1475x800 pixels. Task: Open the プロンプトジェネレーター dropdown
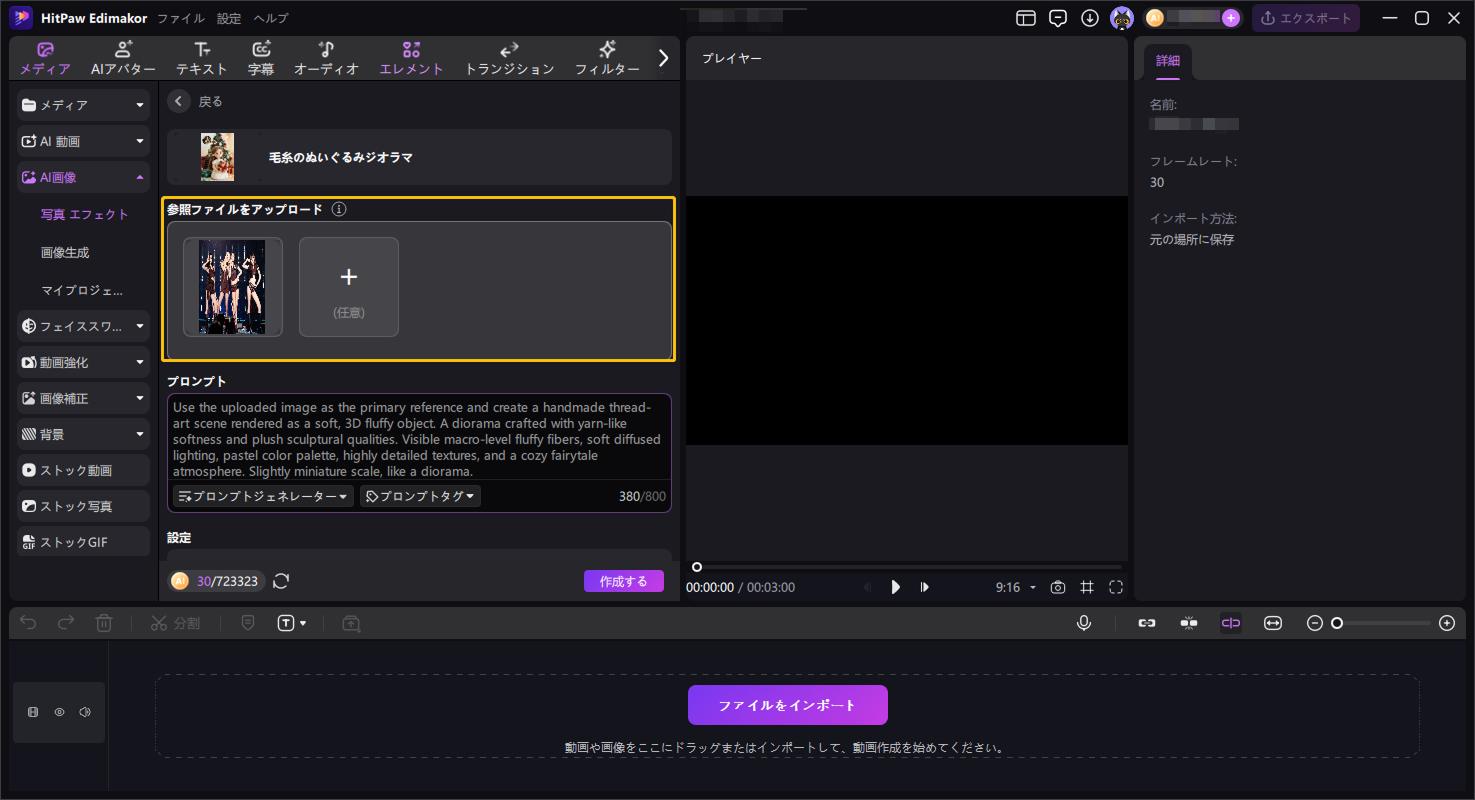pos(262,495)
